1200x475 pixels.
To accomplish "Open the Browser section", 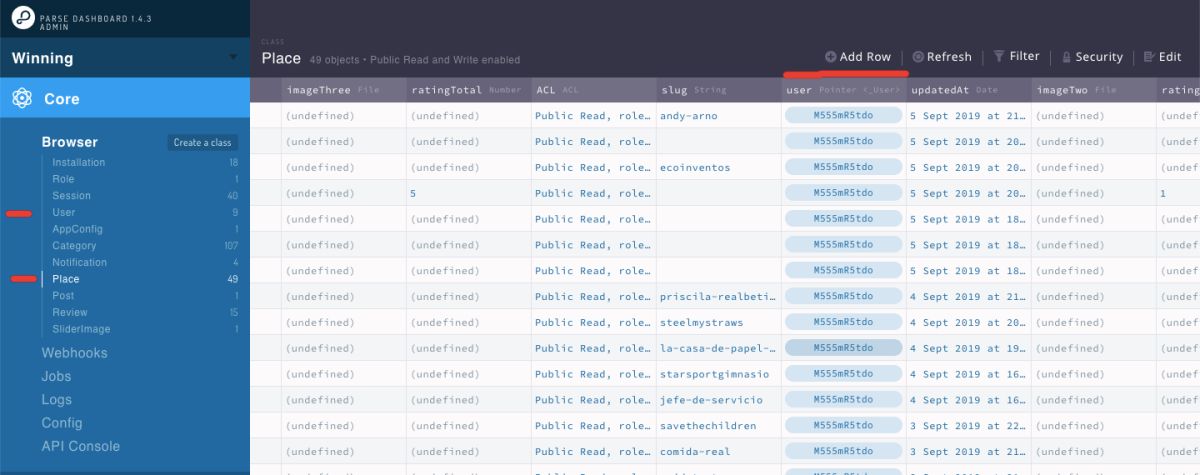I will coord(70,142).
